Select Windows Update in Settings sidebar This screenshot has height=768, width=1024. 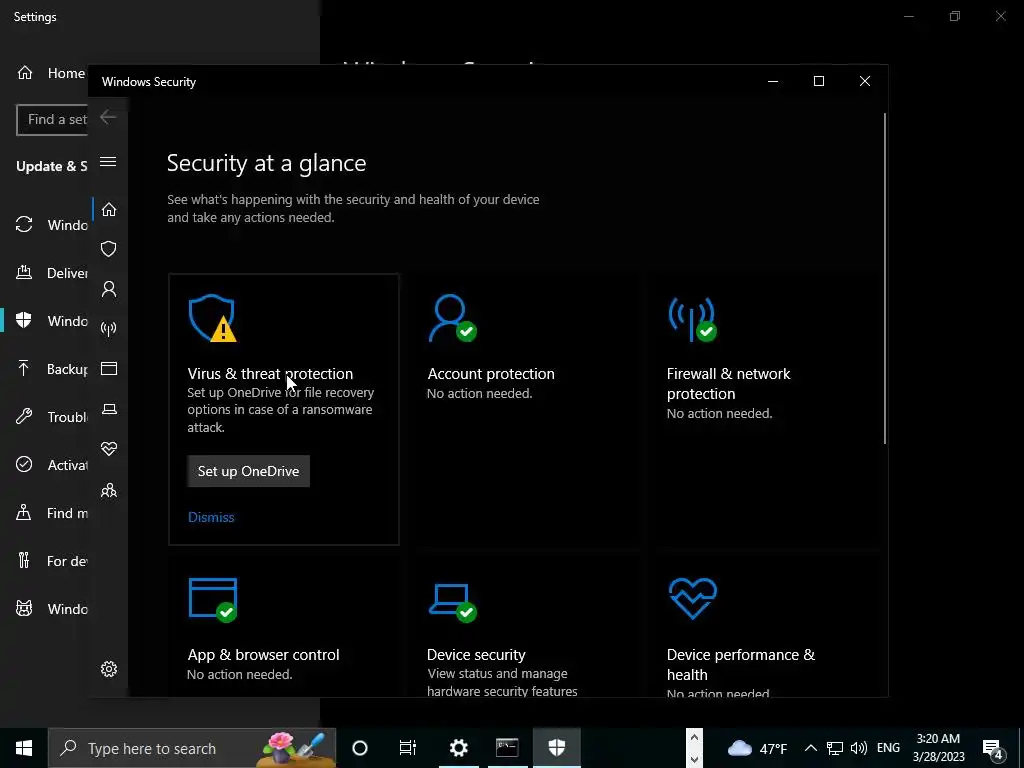51,225
